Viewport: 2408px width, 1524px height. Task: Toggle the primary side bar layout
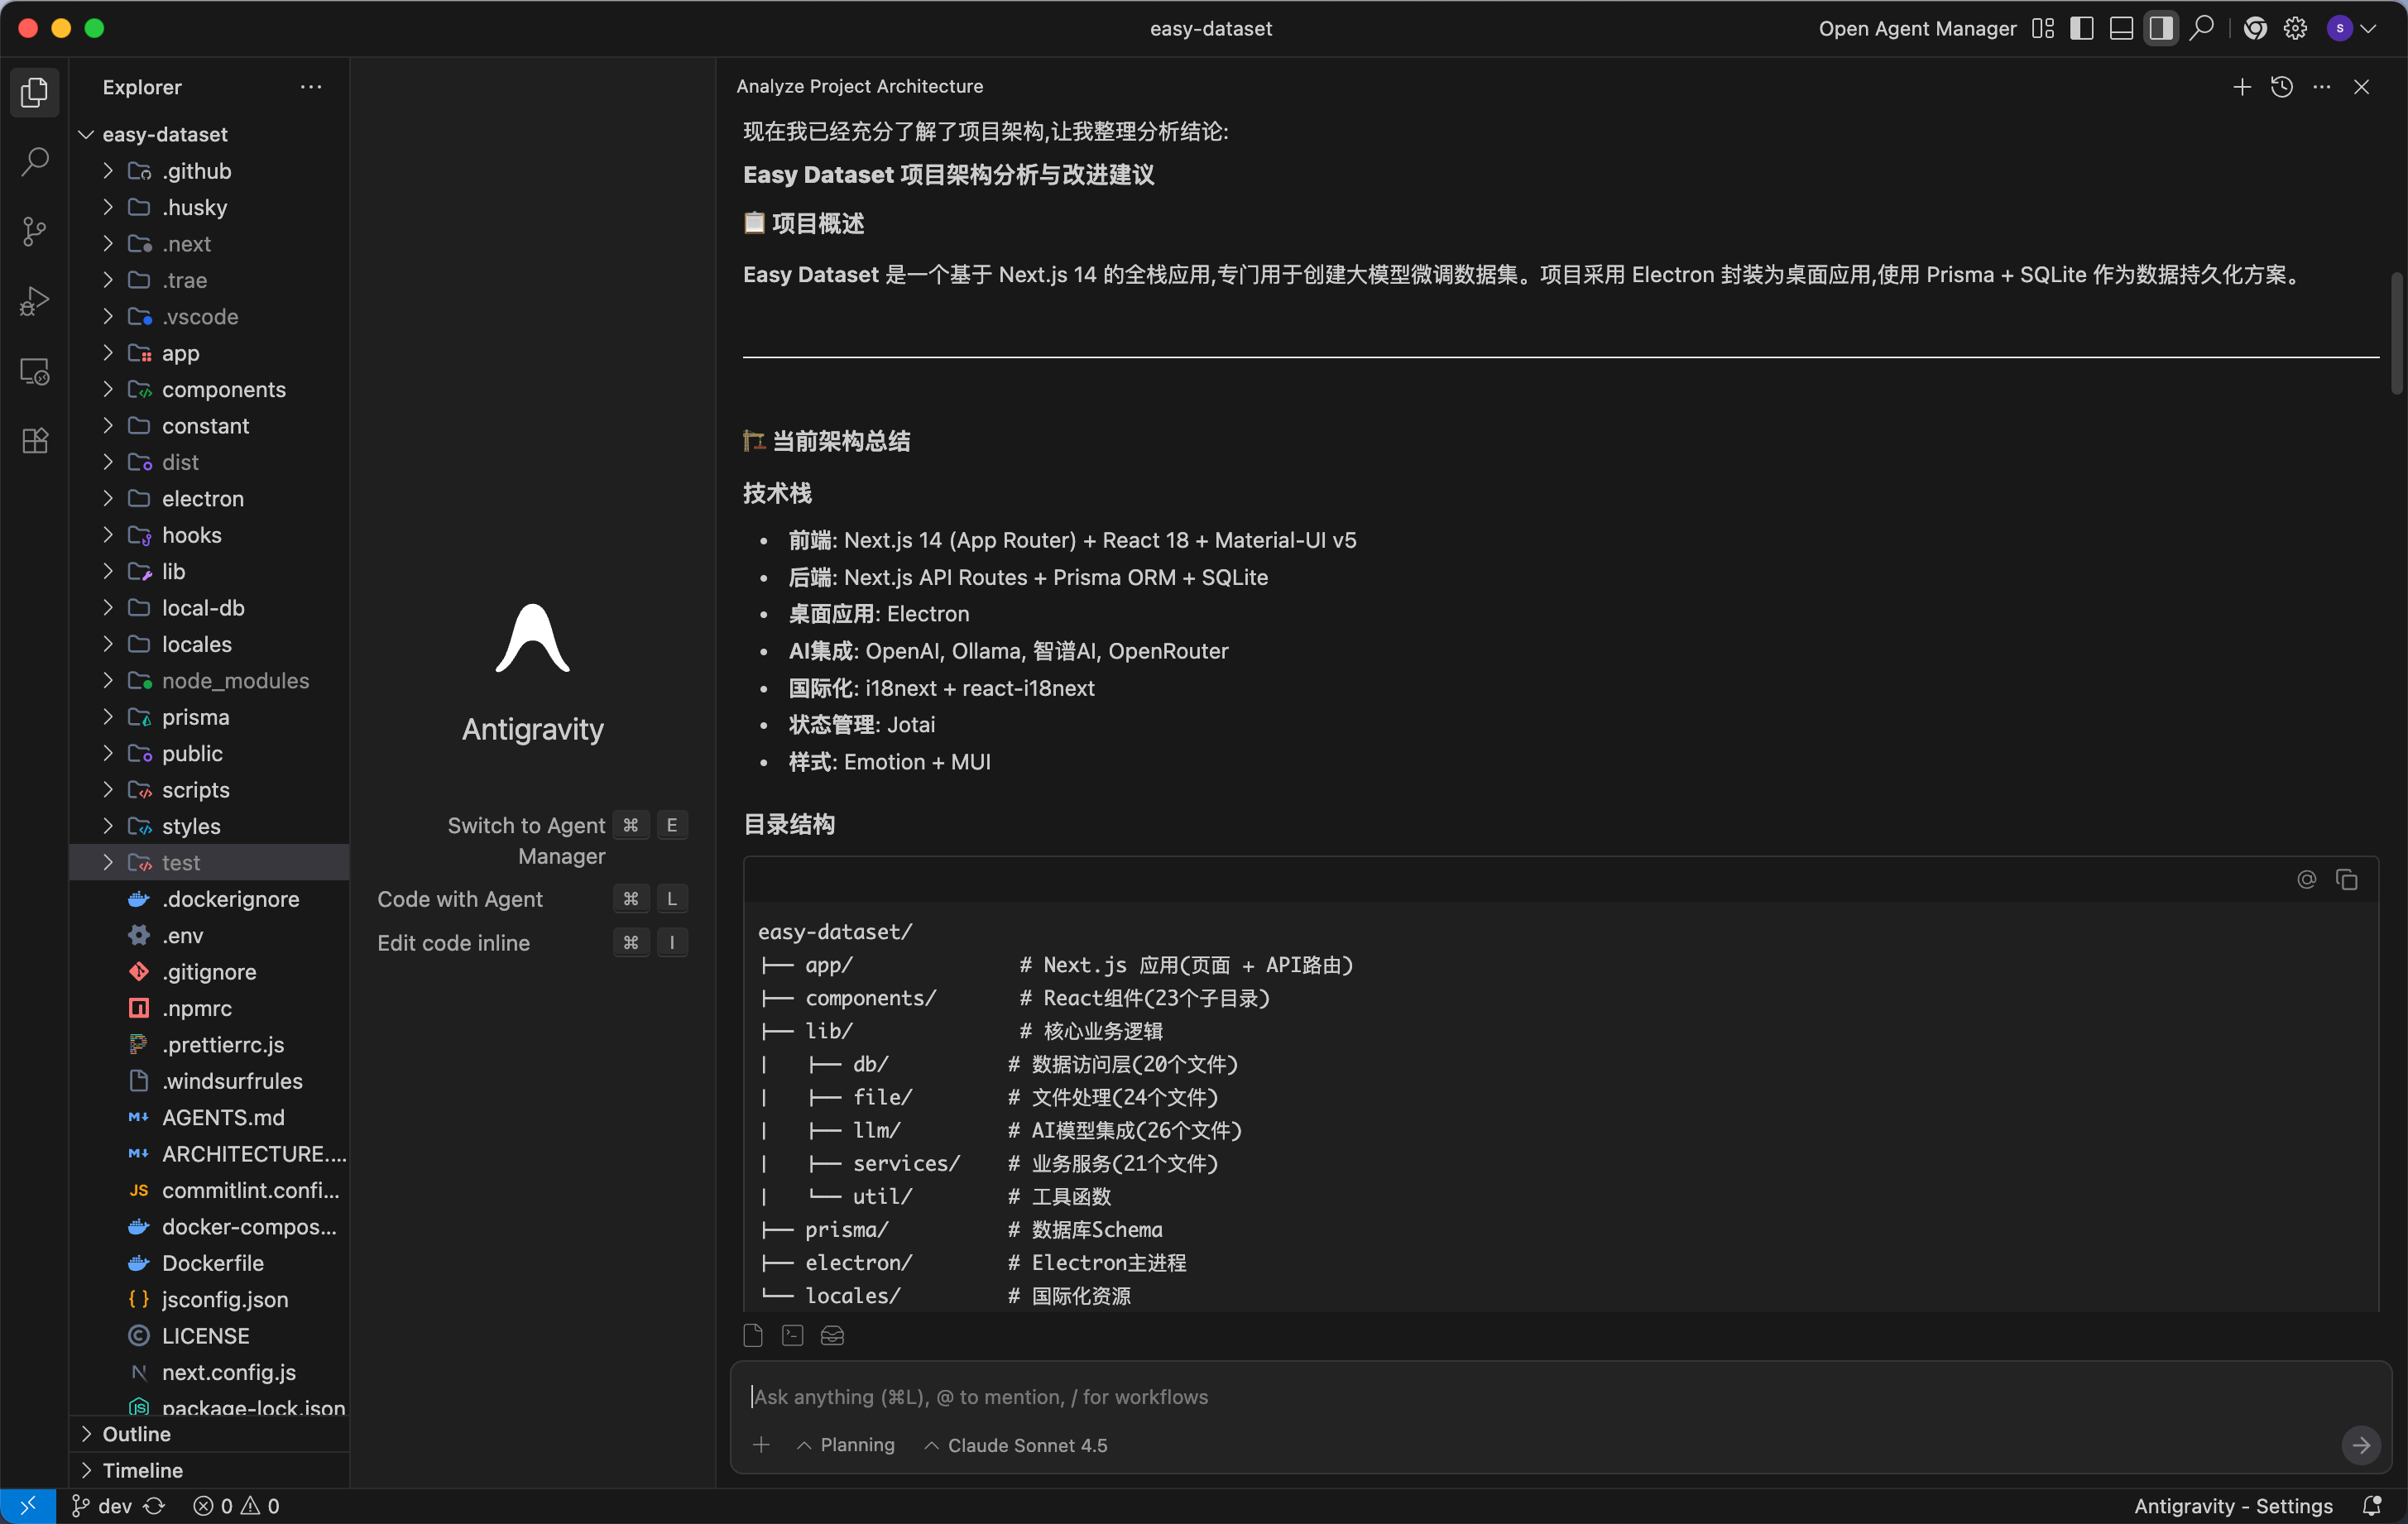(x=2081, y=29)
